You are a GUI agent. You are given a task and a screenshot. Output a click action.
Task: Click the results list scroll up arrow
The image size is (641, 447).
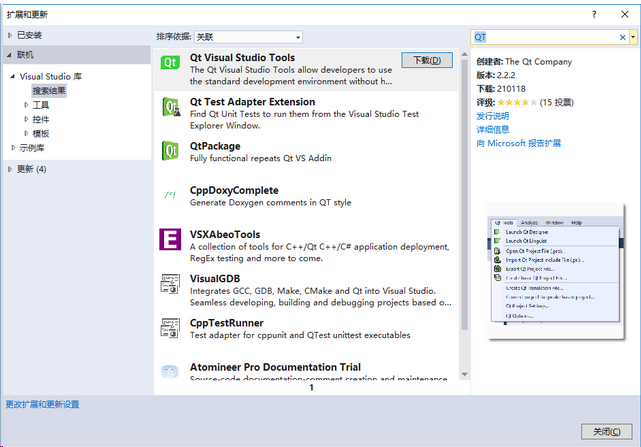tap(464, 54)
